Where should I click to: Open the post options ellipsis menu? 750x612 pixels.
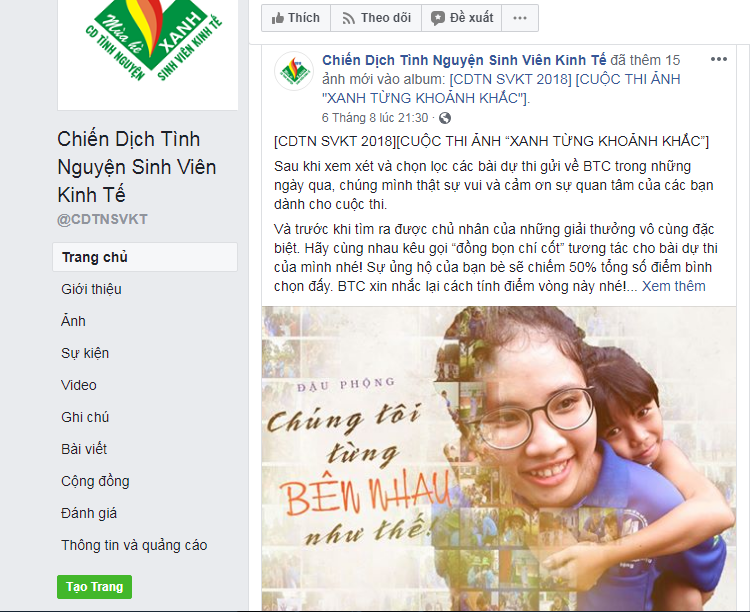(x=718, y=59)
